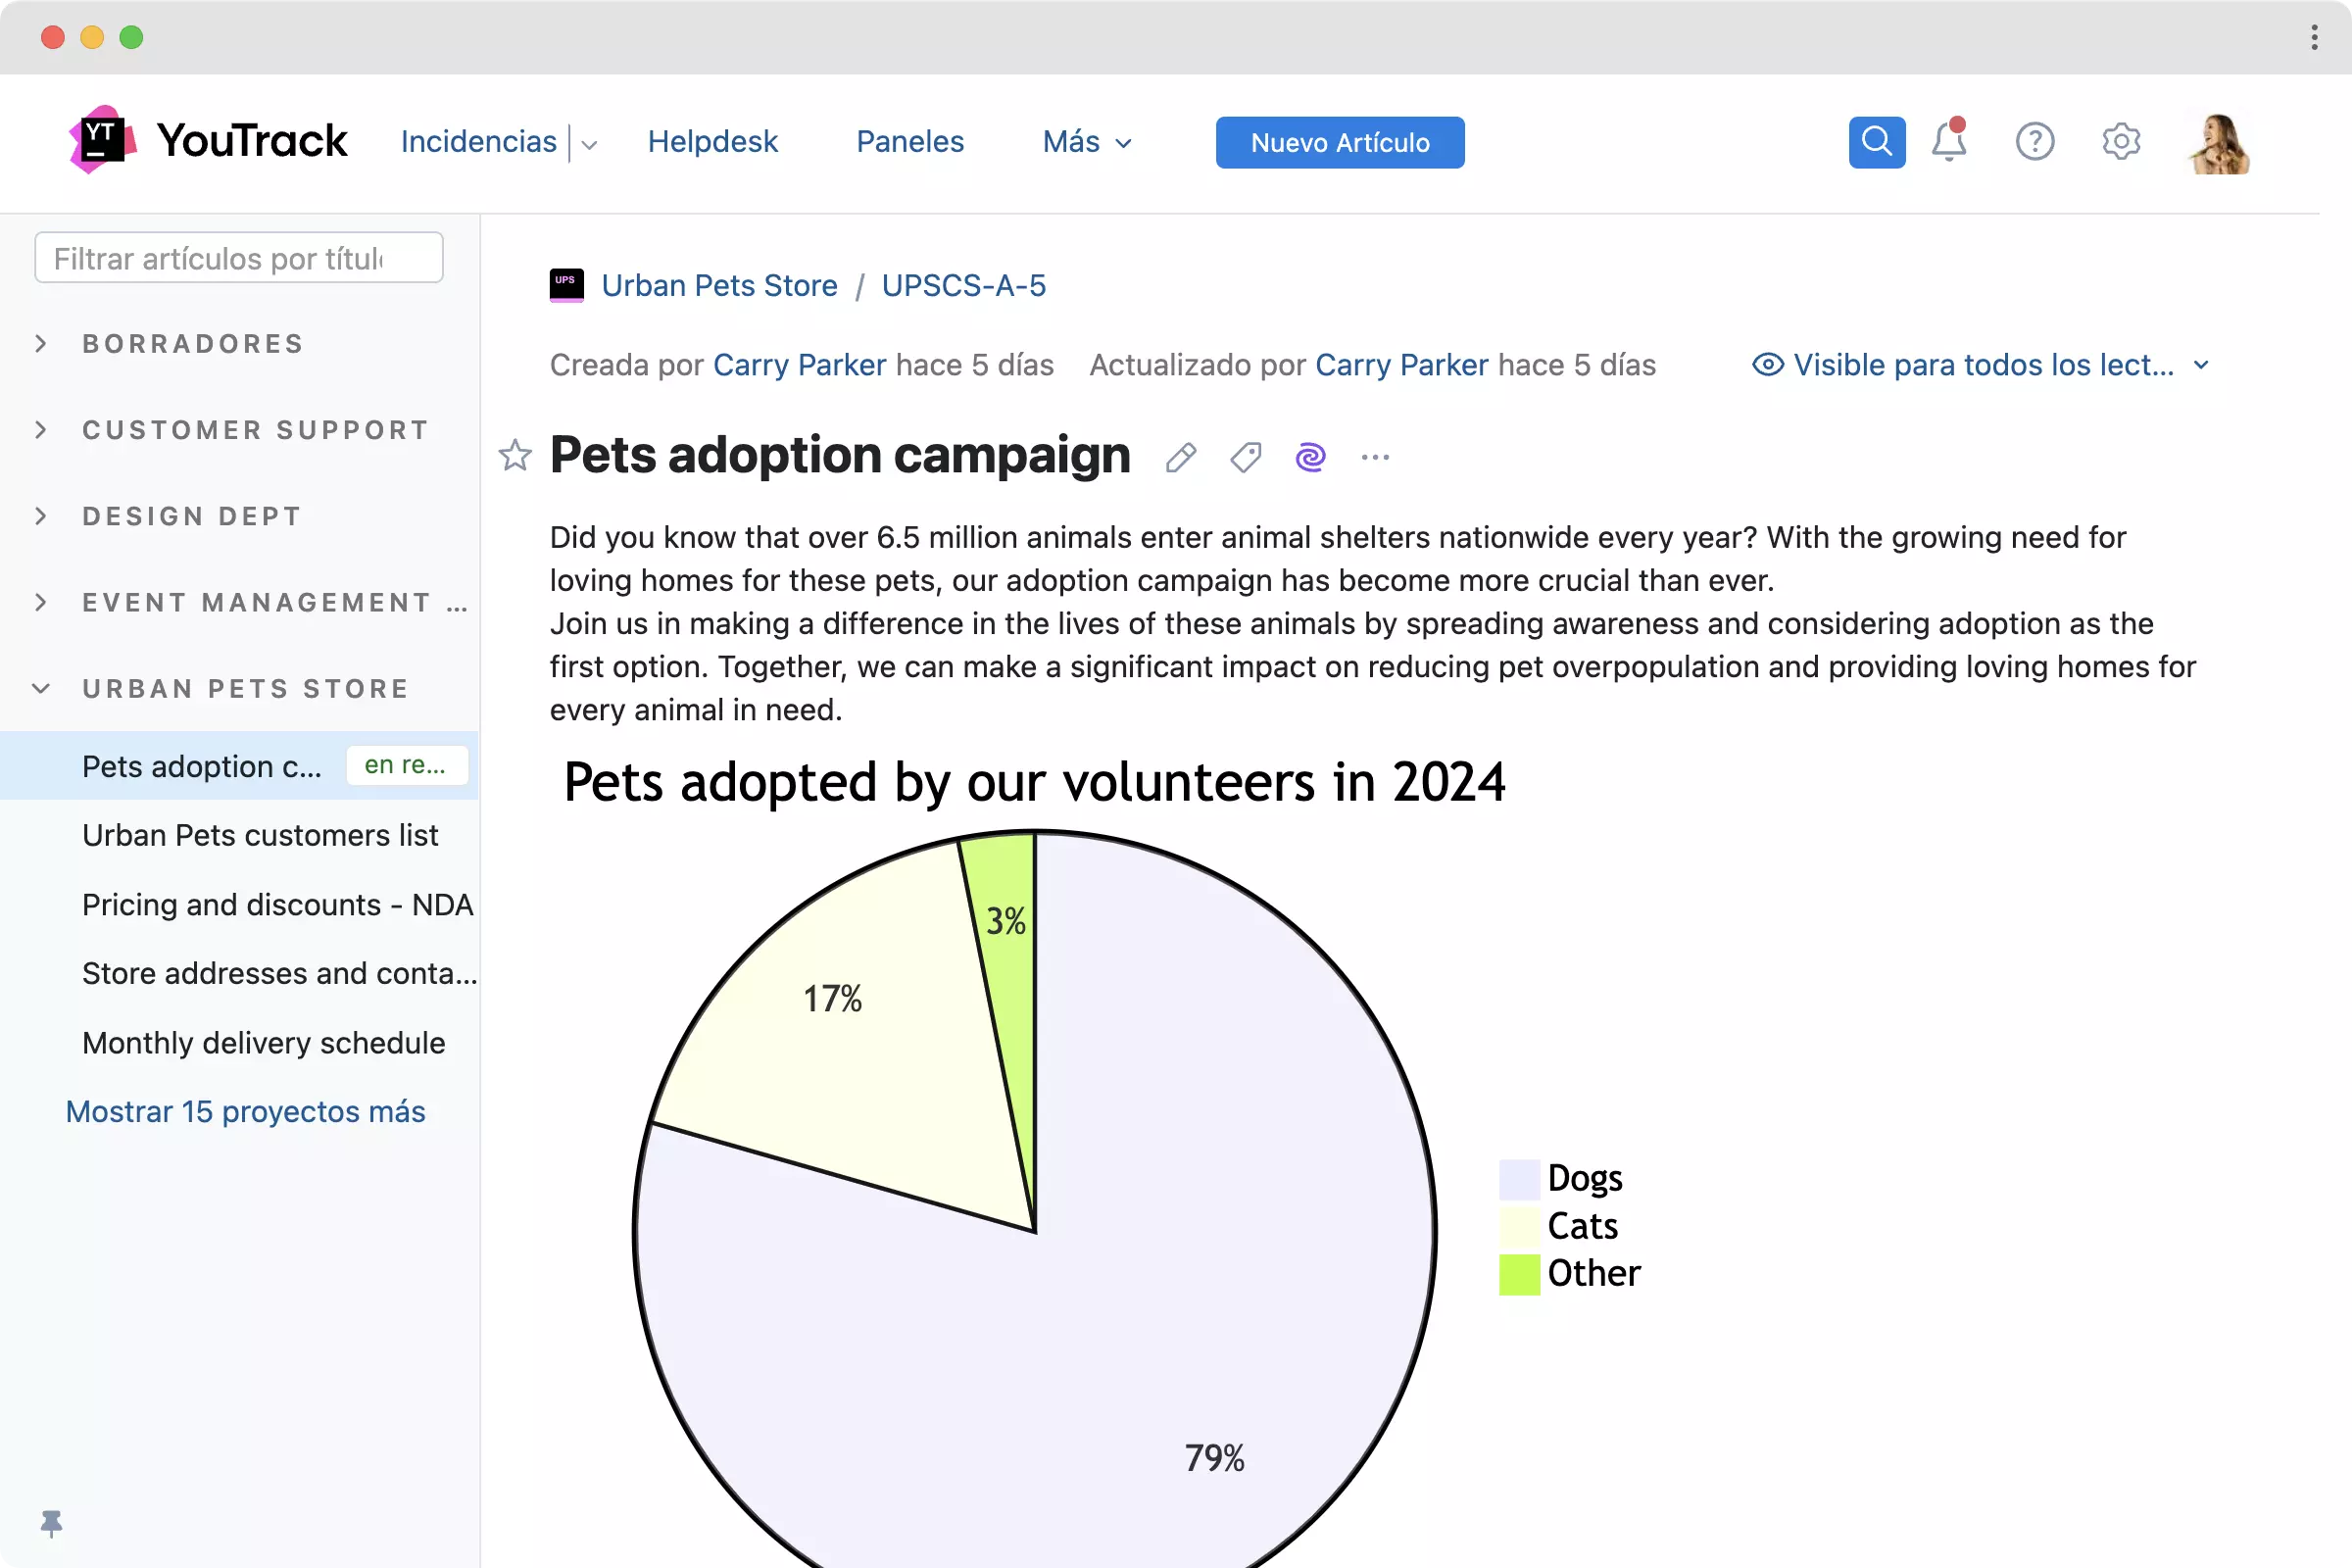Go to the Helpdesk menu

tap(712, 142)
